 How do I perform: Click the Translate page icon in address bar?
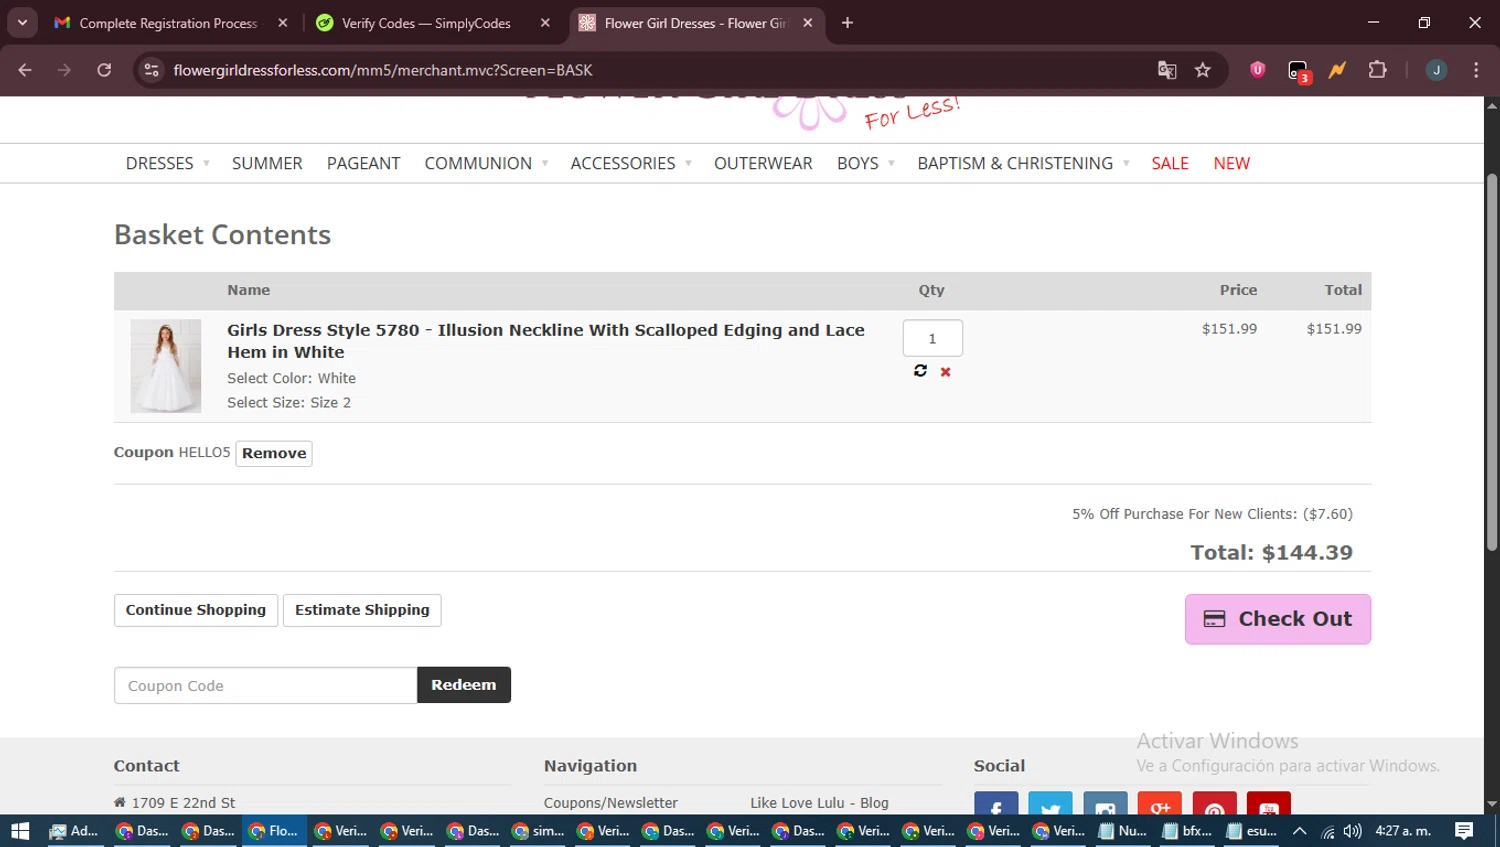point(1167,70)
